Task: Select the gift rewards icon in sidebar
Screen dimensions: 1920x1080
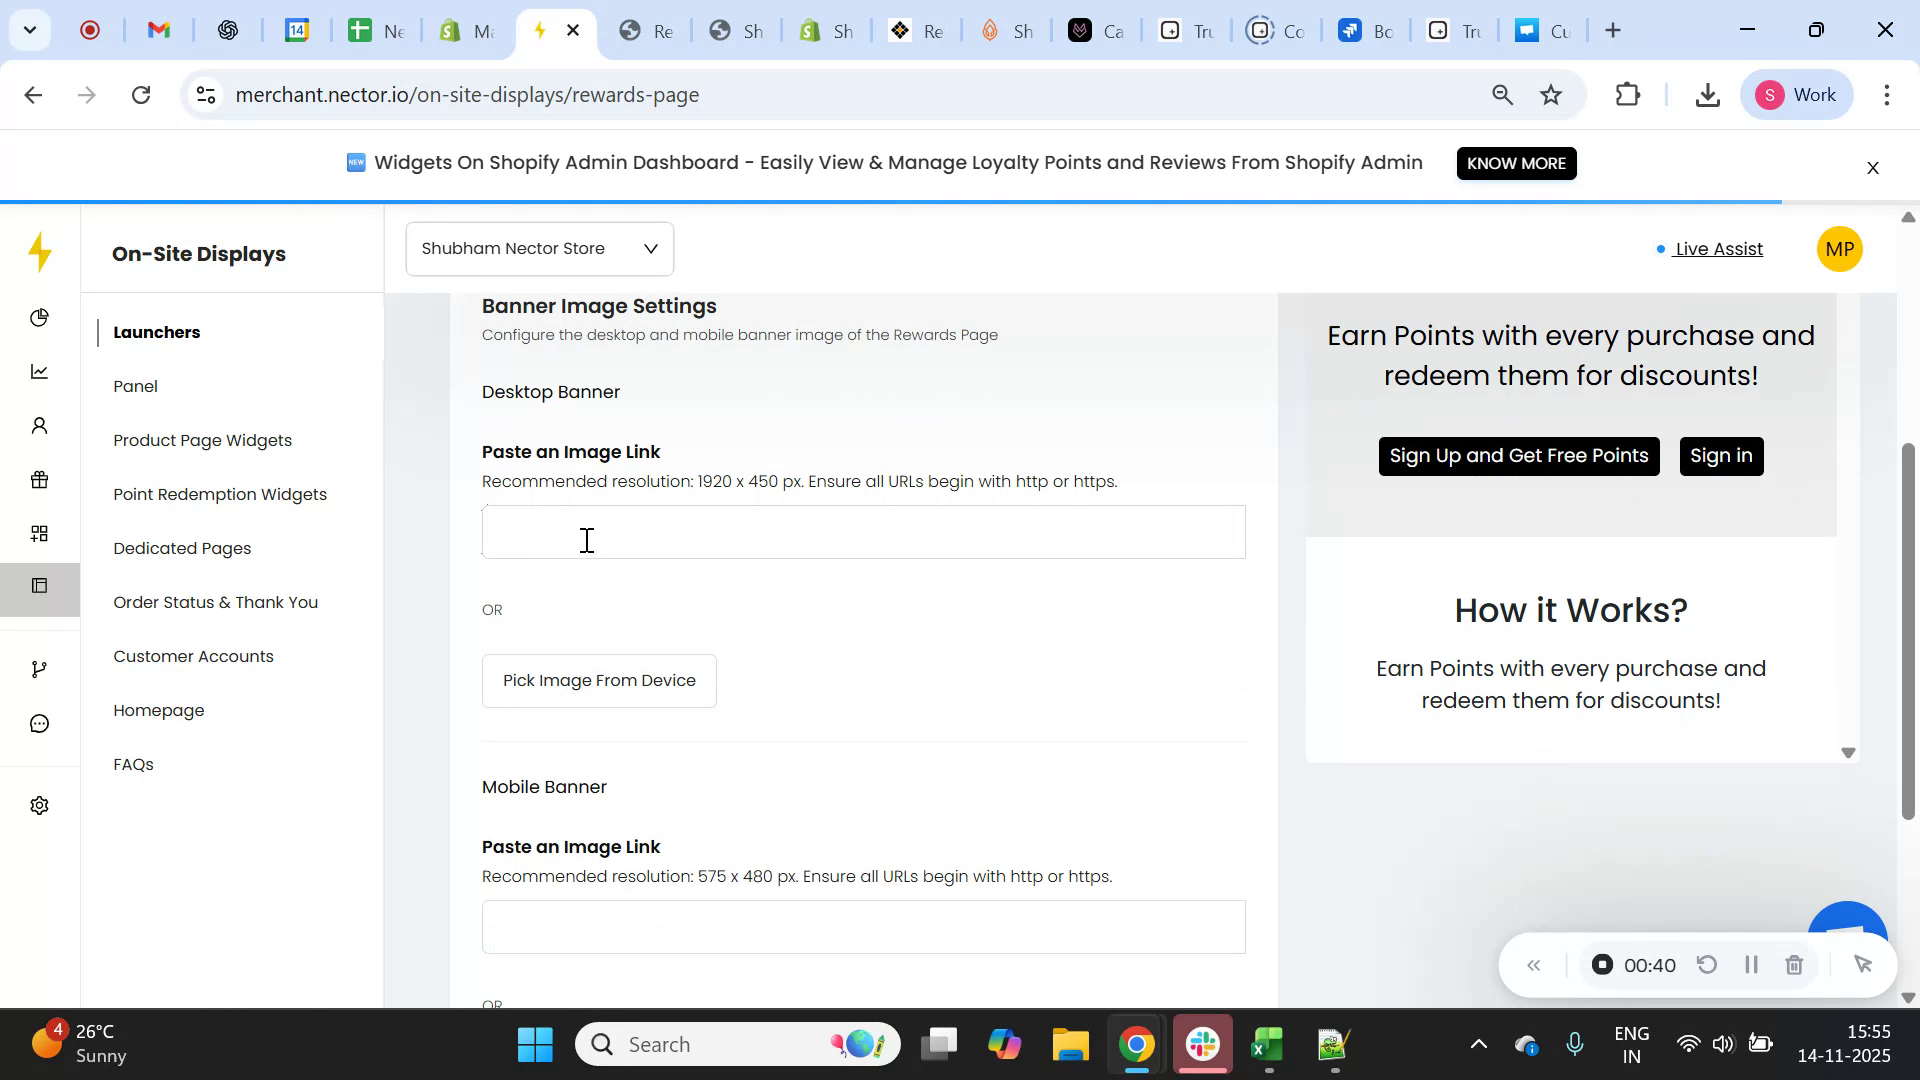Action: click(39, 479)
